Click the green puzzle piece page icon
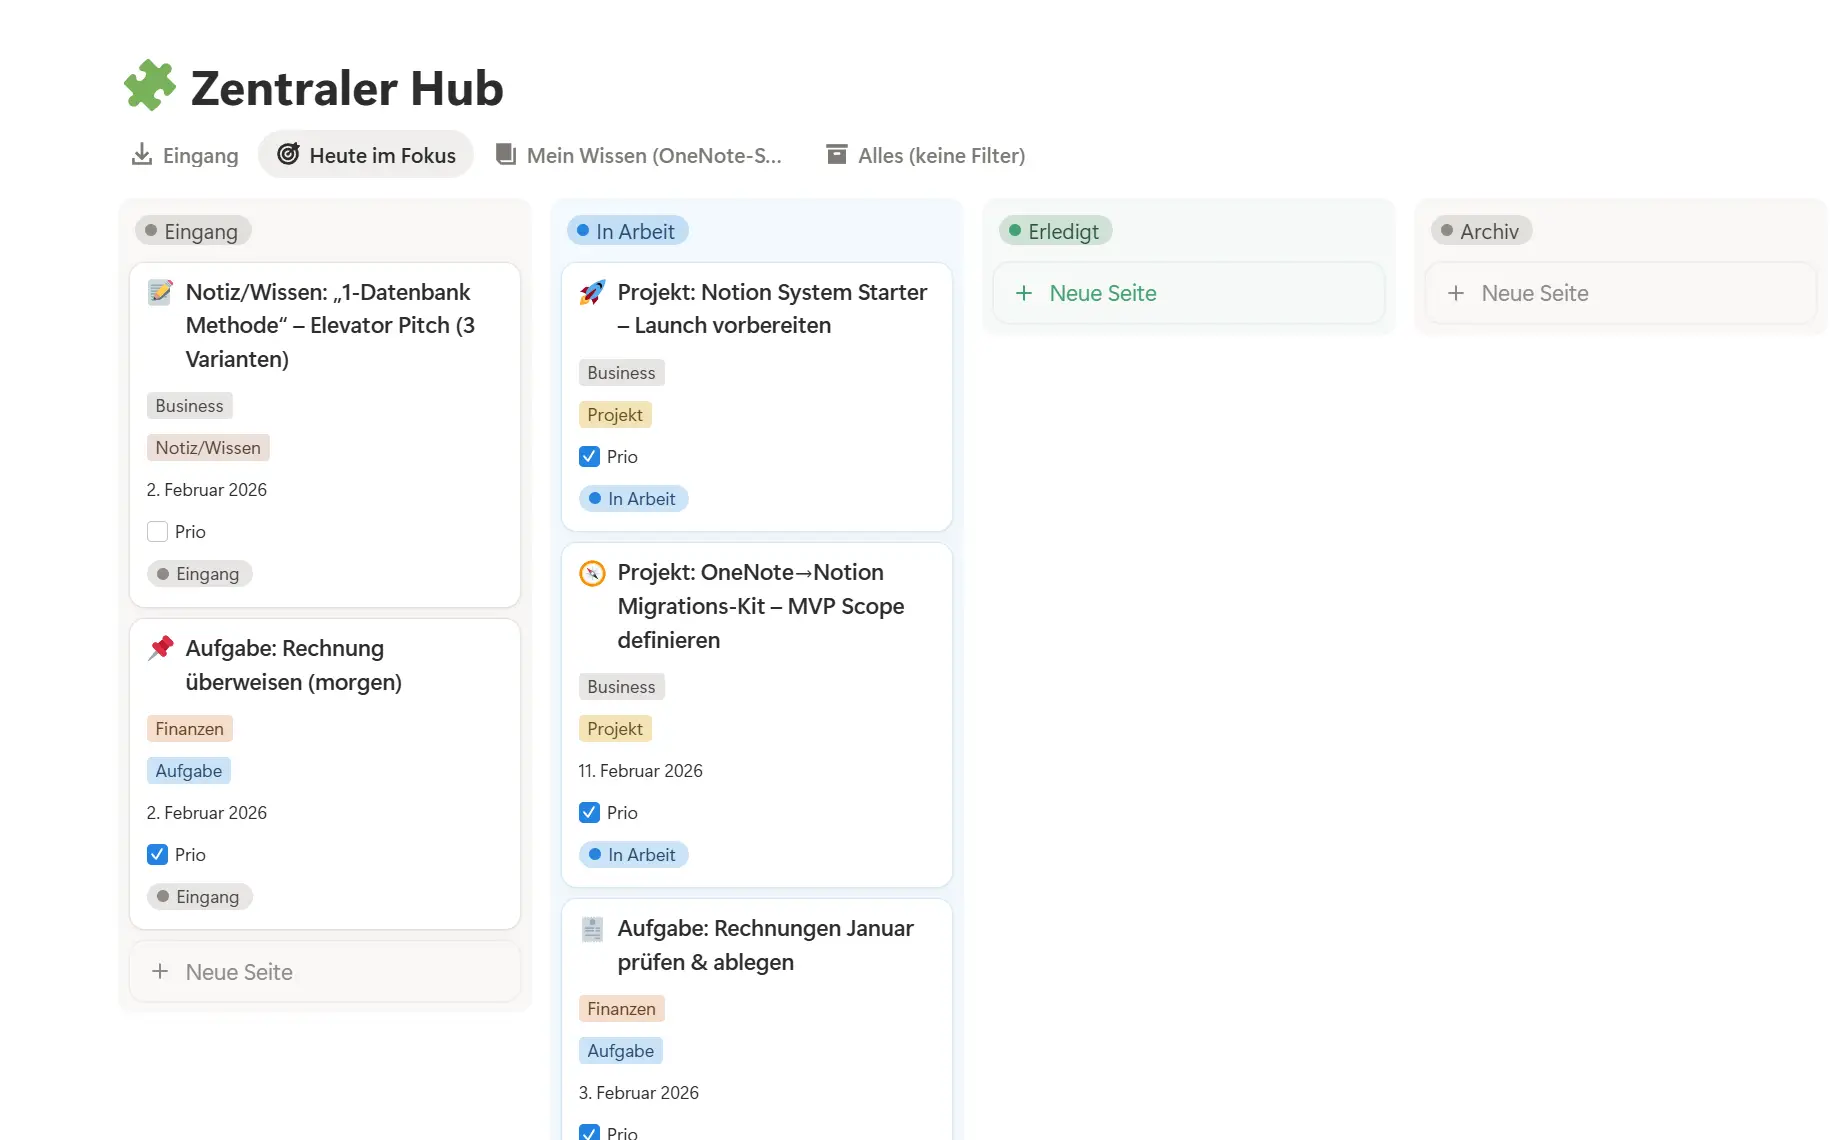This screenshot has width=1834, height=1140. click(150, 86)
